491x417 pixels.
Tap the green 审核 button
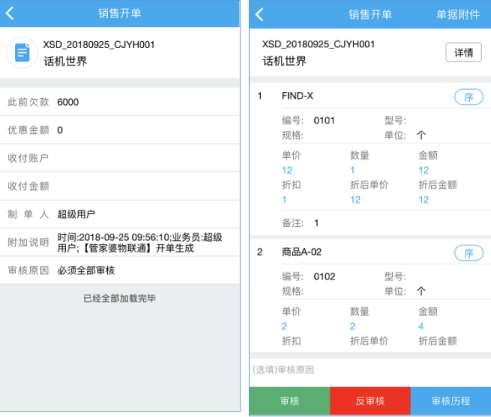pos(289,401)
